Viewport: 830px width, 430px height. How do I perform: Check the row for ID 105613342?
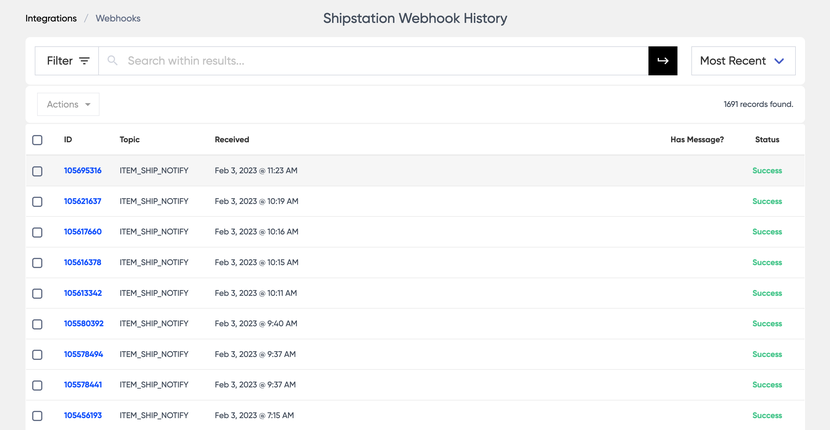37,293
